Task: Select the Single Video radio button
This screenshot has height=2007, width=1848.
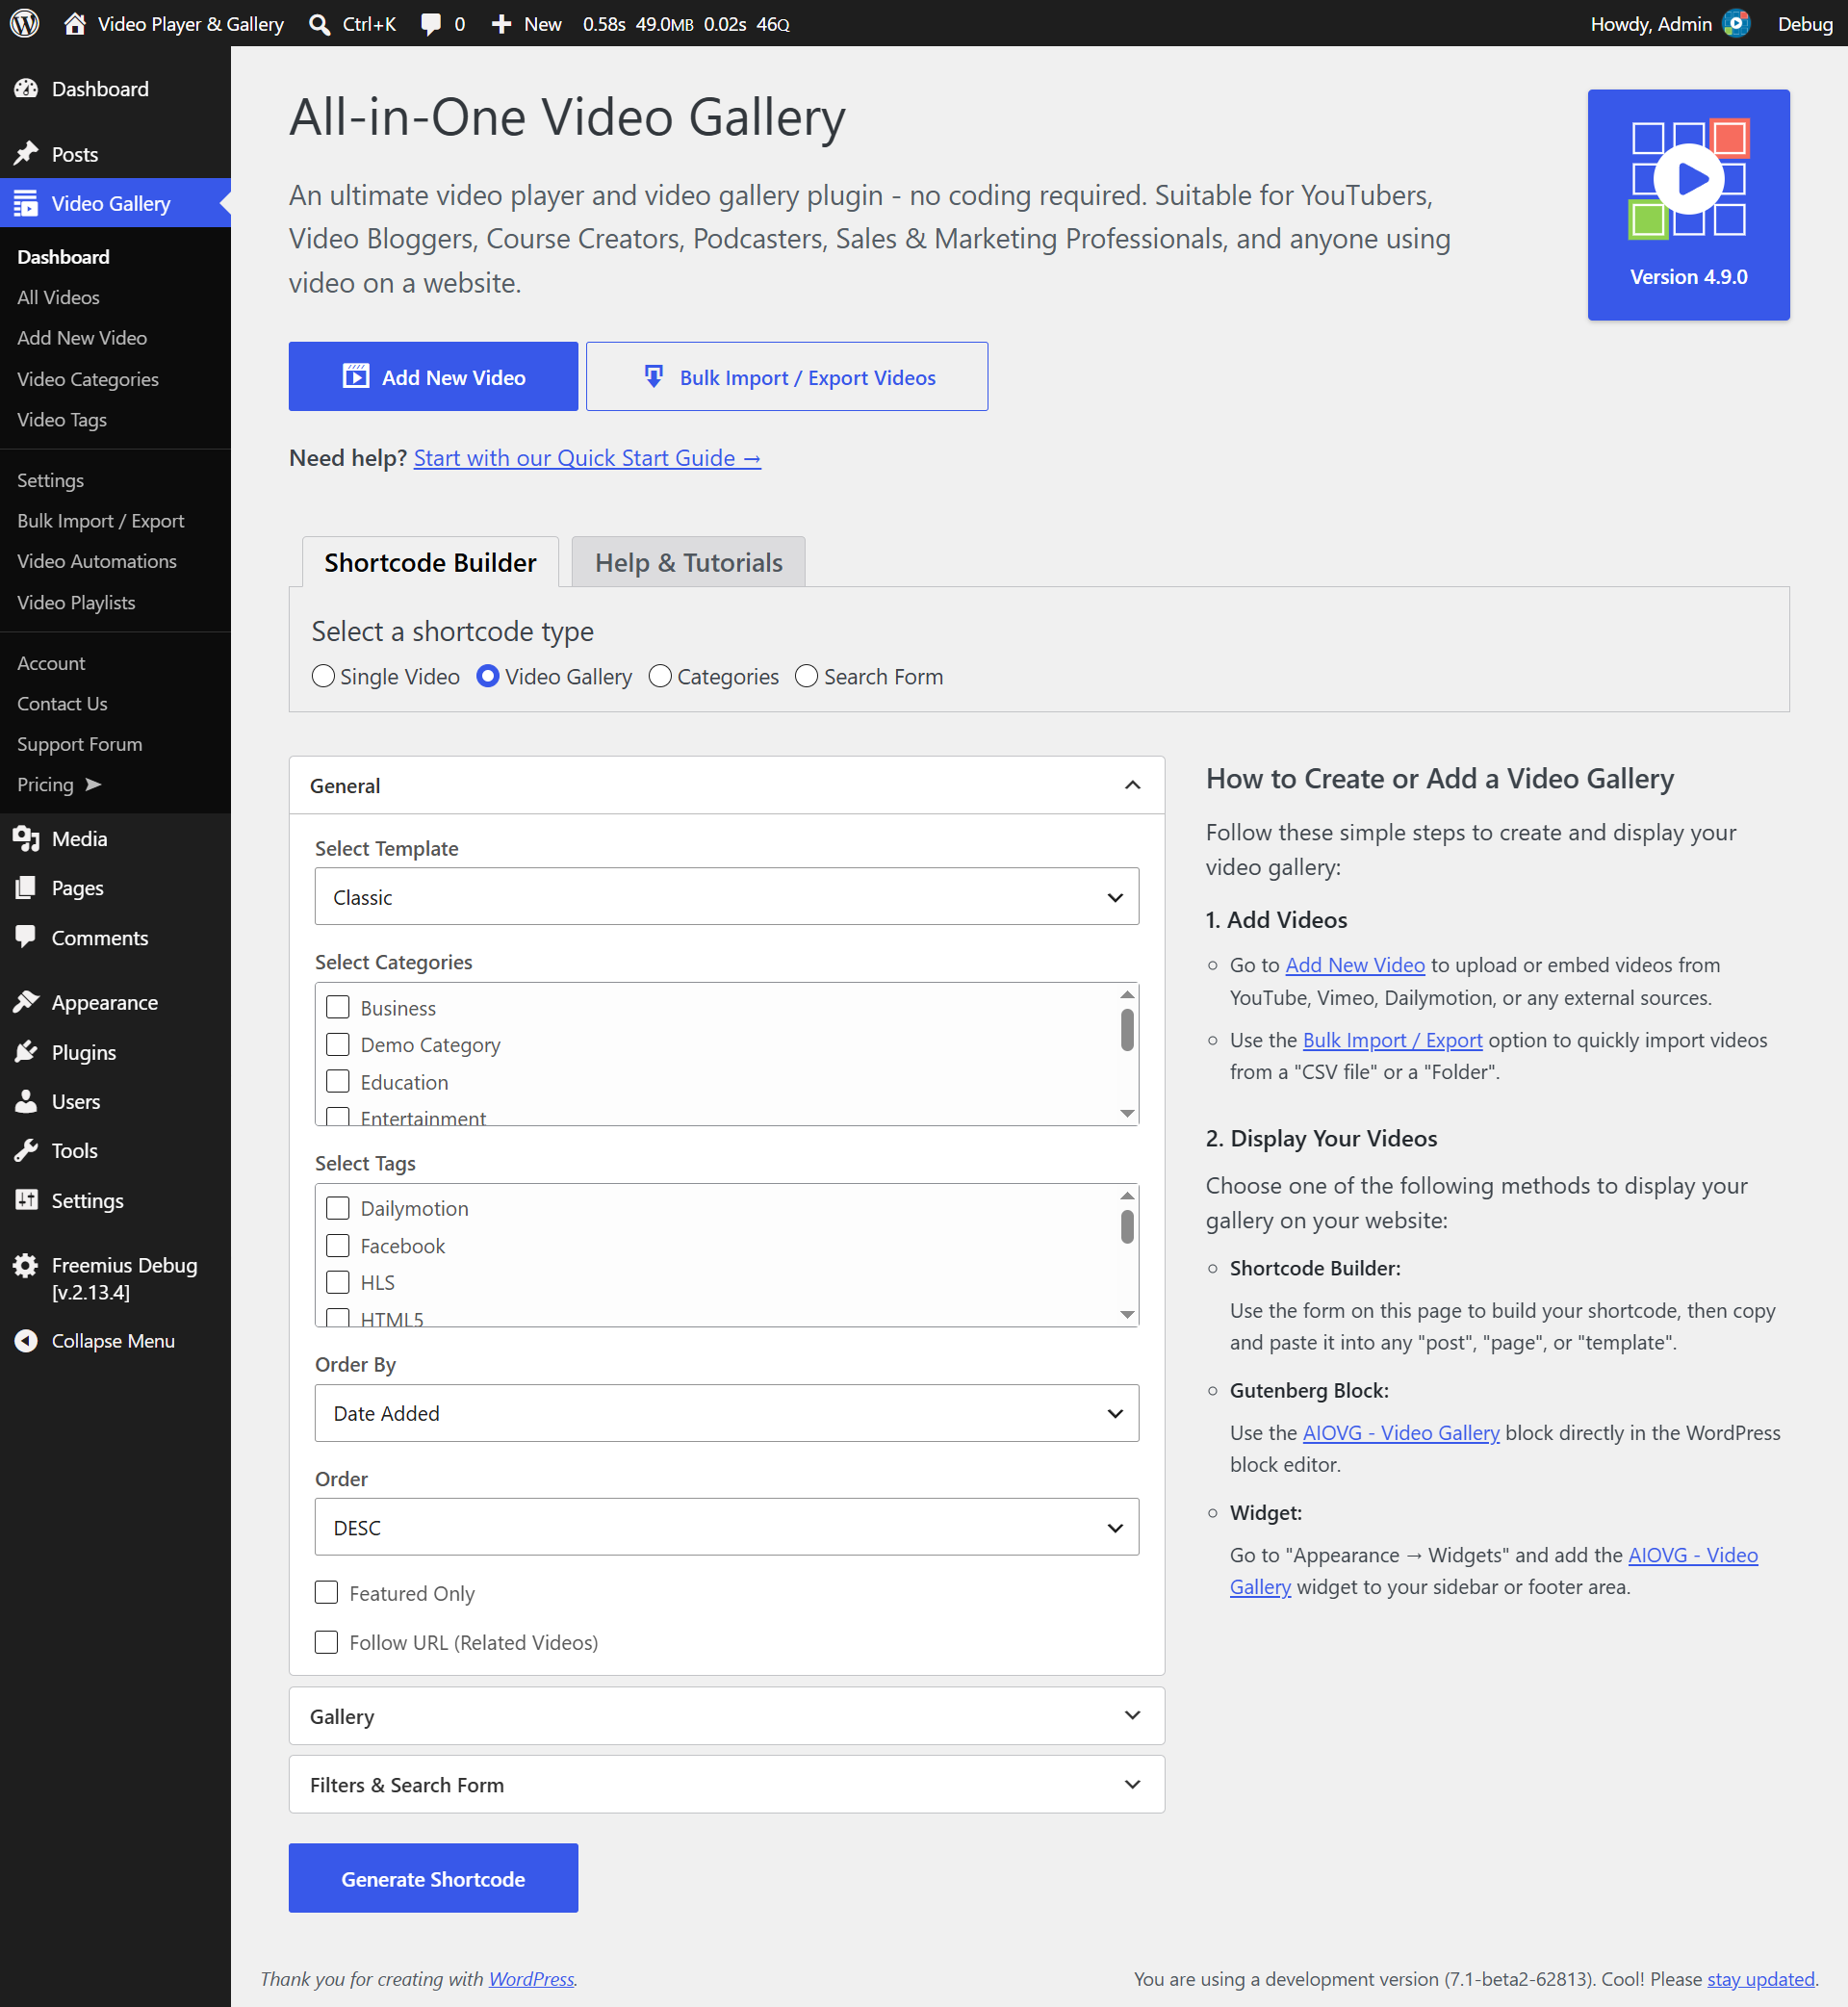Action: pyautogui.click(x=323, y=676)
